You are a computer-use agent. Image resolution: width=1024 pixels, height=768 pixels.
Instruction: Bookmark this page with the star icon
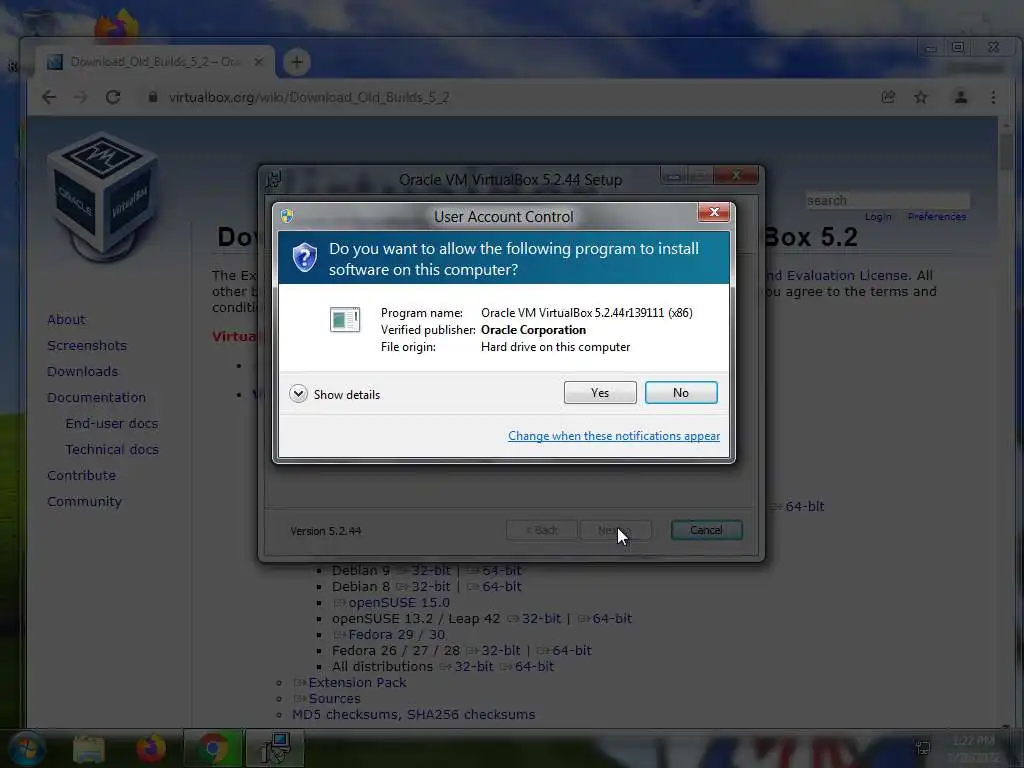click(921, 97)
